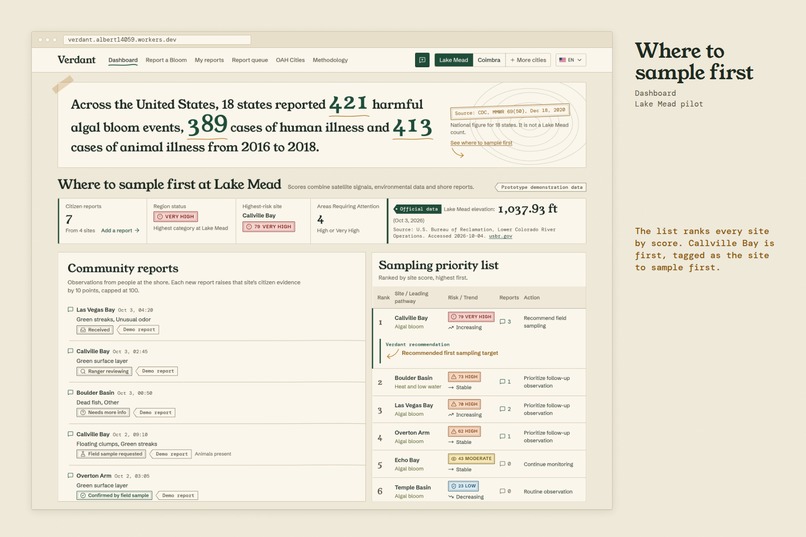Switch to the Coimbra city tab
The width and height of the screenshot is (806, 537).
(x=489, y=60)
